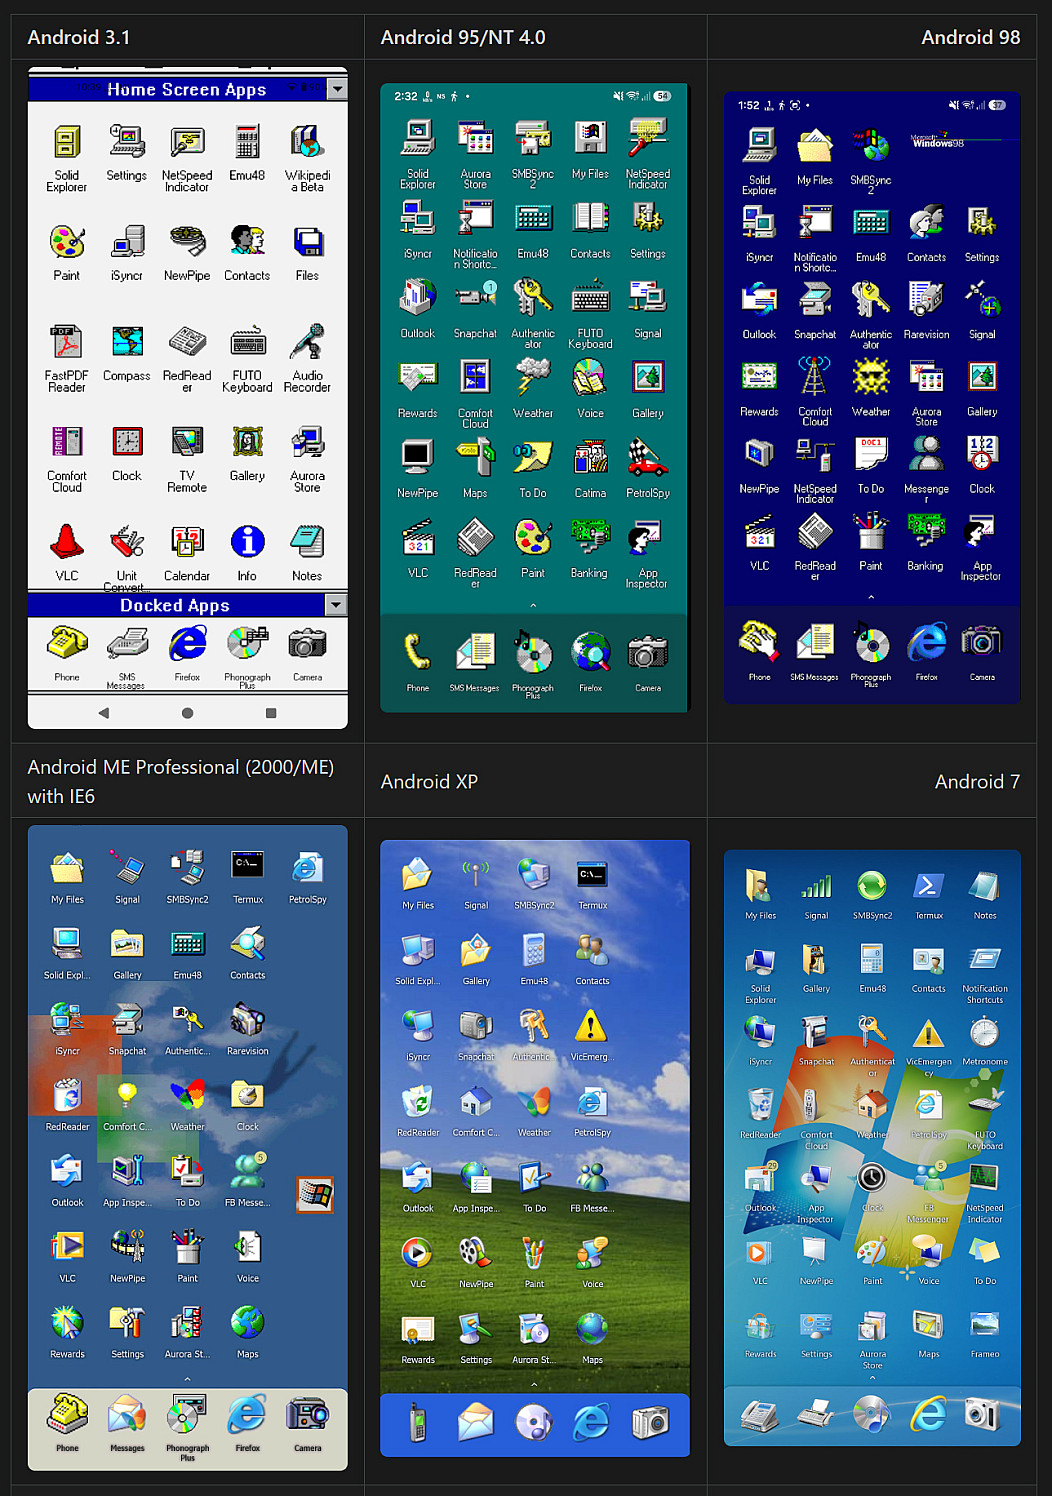This screenshot has width=1052, height=1496.
Task: Open app drawer chevron in Android ME screen
Action: (x=187, y=1379)
